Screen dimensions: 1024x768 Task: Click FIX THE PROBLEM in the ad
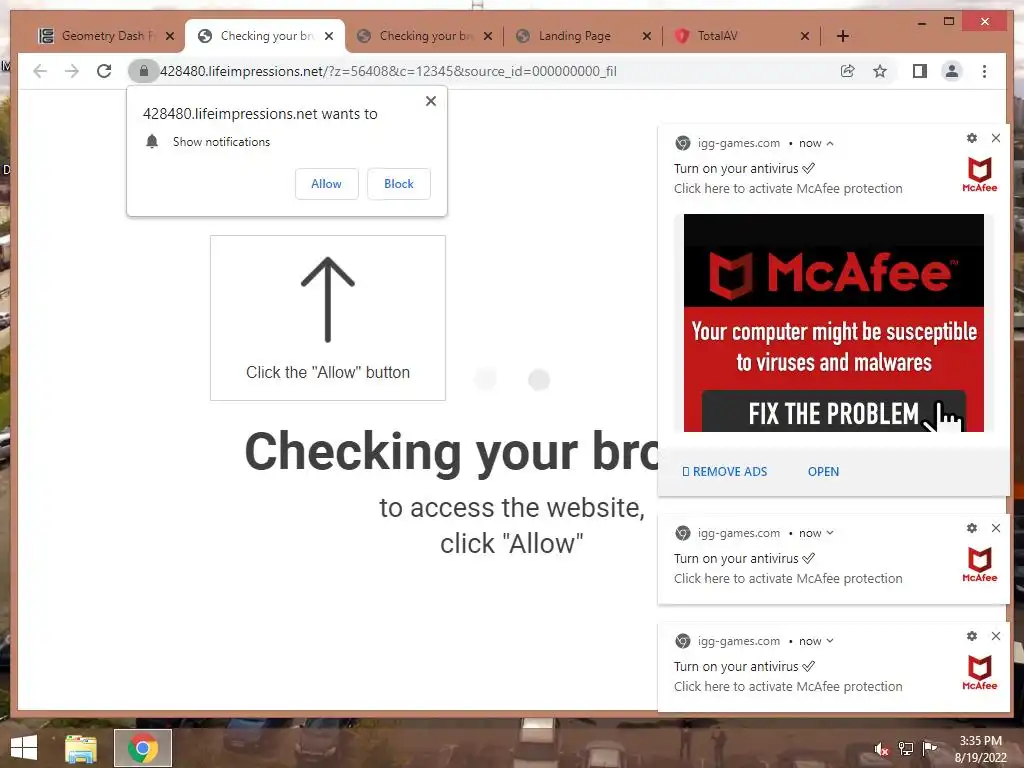tap(834, 413)
